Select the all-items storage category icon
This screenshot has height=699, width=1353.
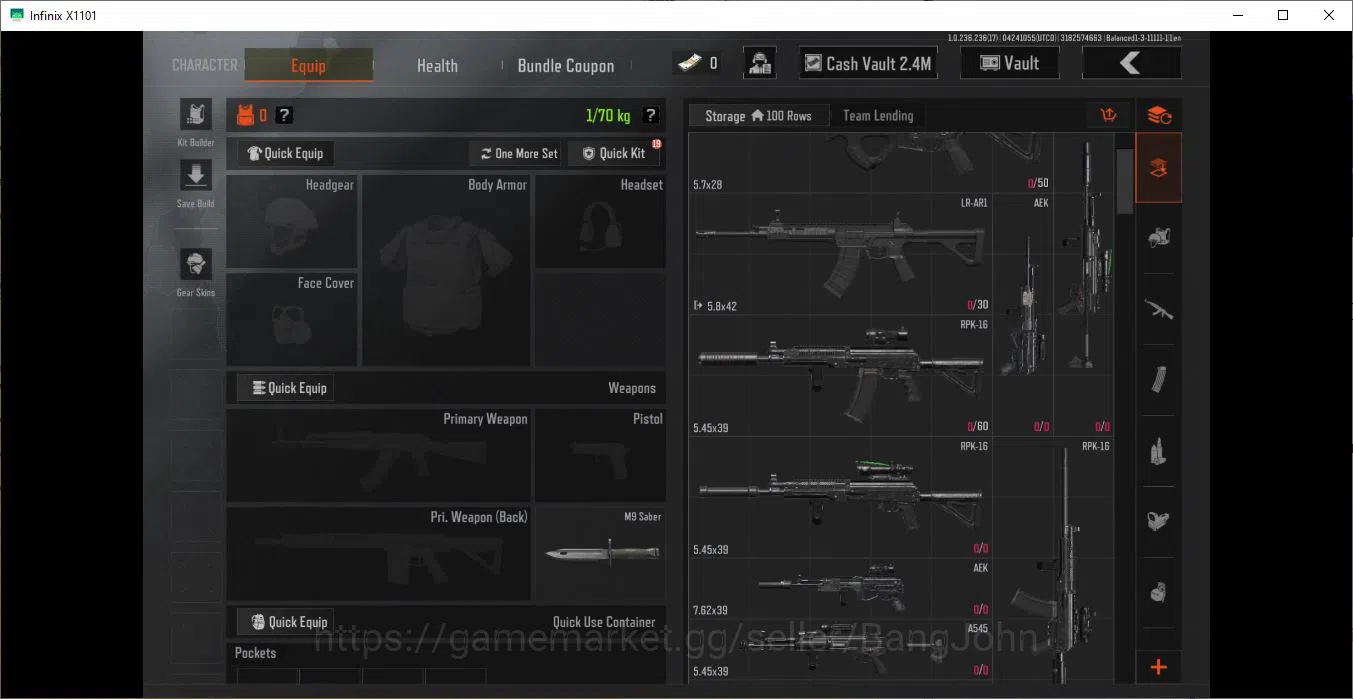click(1159, 168)
